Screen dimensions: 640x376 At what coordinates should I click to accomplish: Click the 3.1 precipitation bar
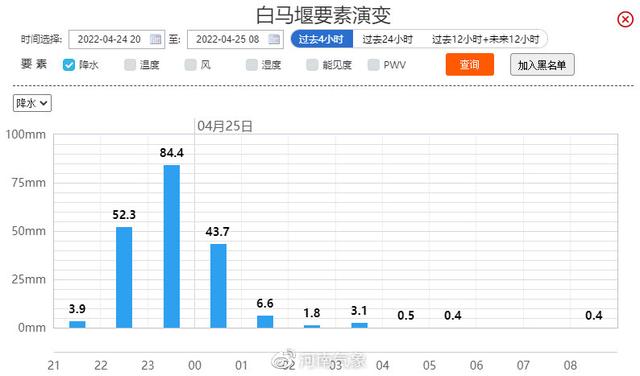[359, 325]
